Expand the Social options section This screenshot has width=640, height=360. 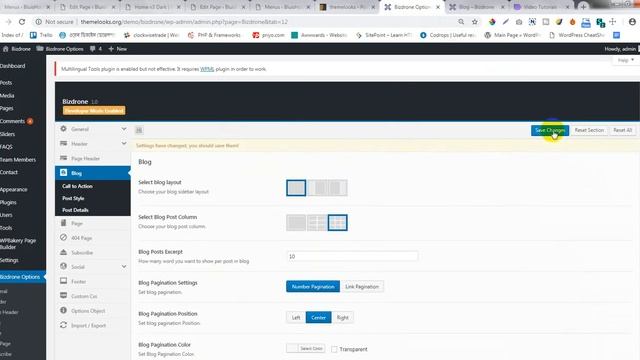[124, 267]
